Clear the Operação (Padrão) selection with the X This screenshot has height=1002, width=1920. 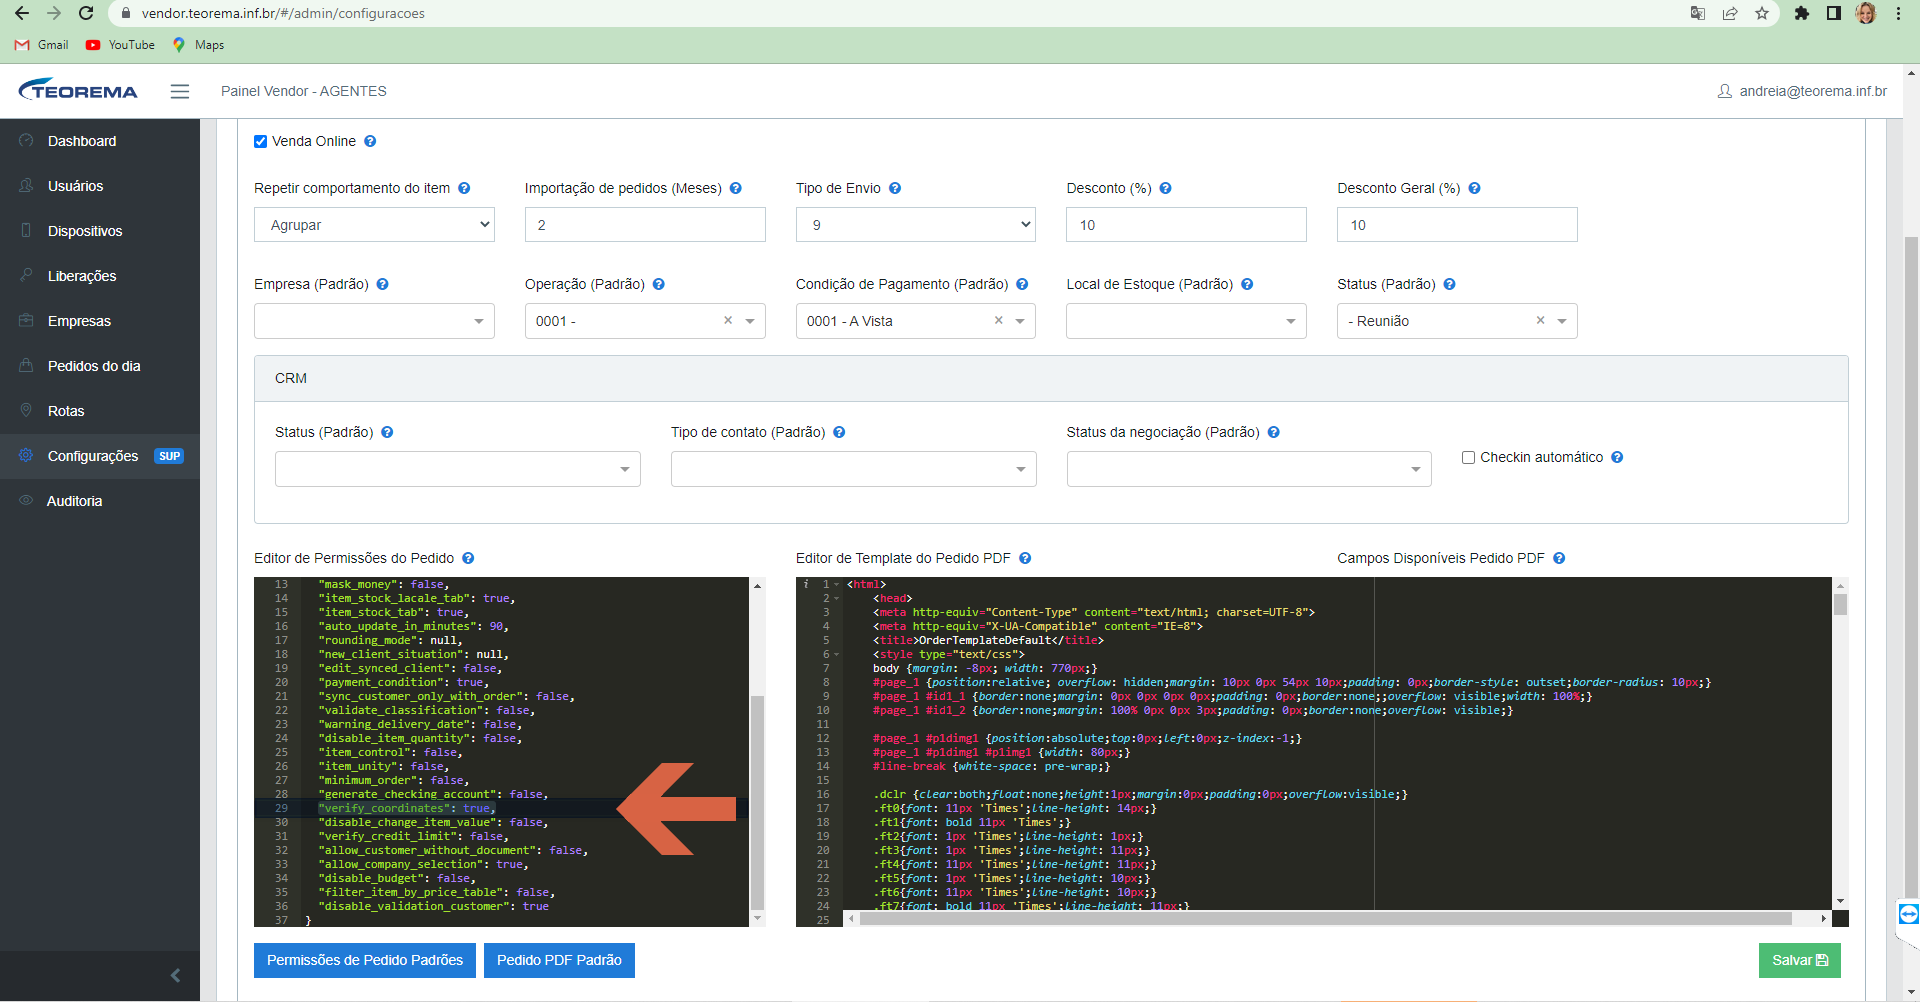[x=728, y=320]
